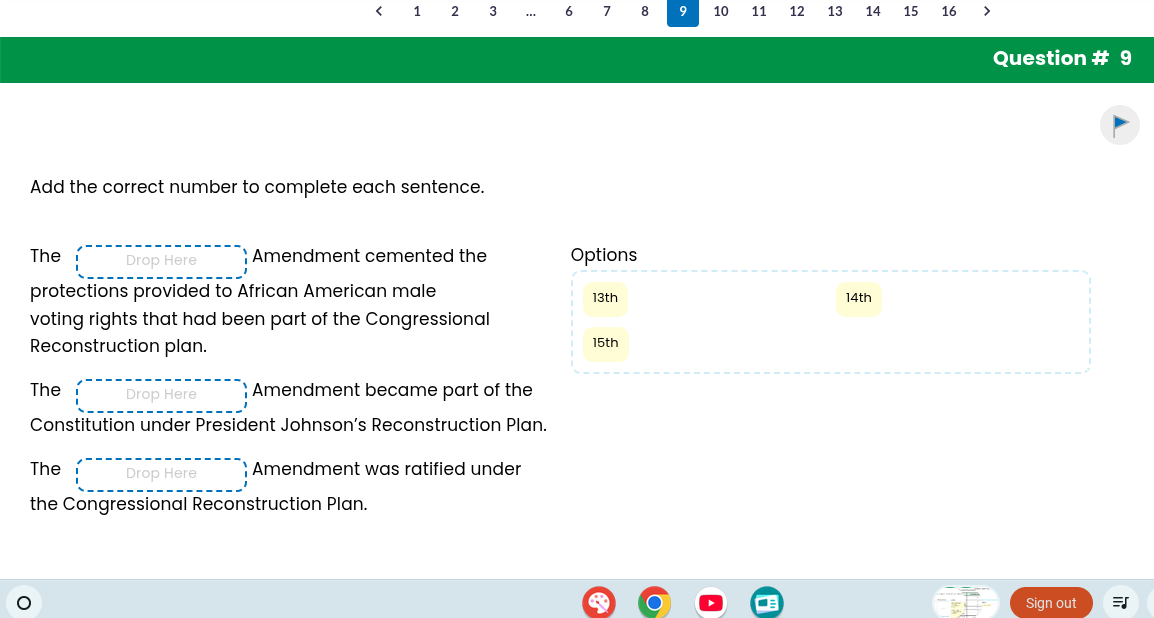The image size is (1154, 618).
Task: Go to previous page with left chevron
Action: [379, 11]
